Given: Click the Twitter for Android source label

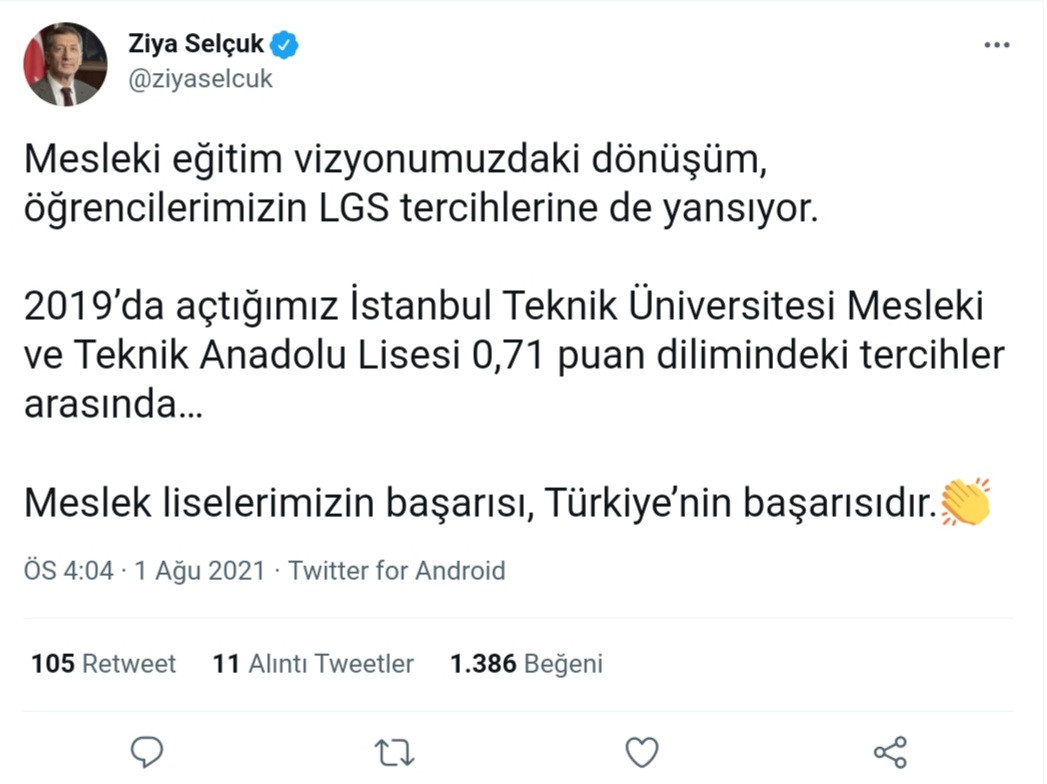Looking at the screenshot, I should coord(395,571).
